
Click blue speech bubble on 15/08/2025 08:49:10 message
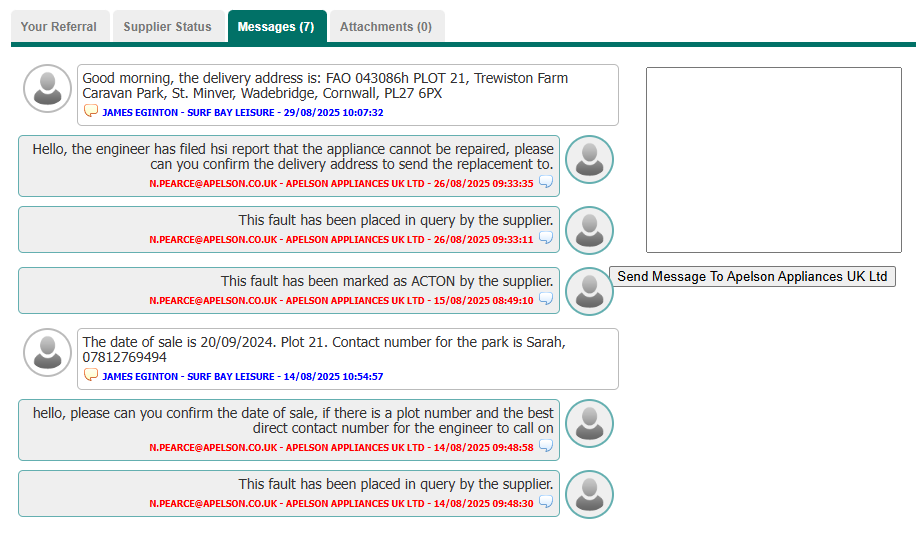tap(546, 299)
